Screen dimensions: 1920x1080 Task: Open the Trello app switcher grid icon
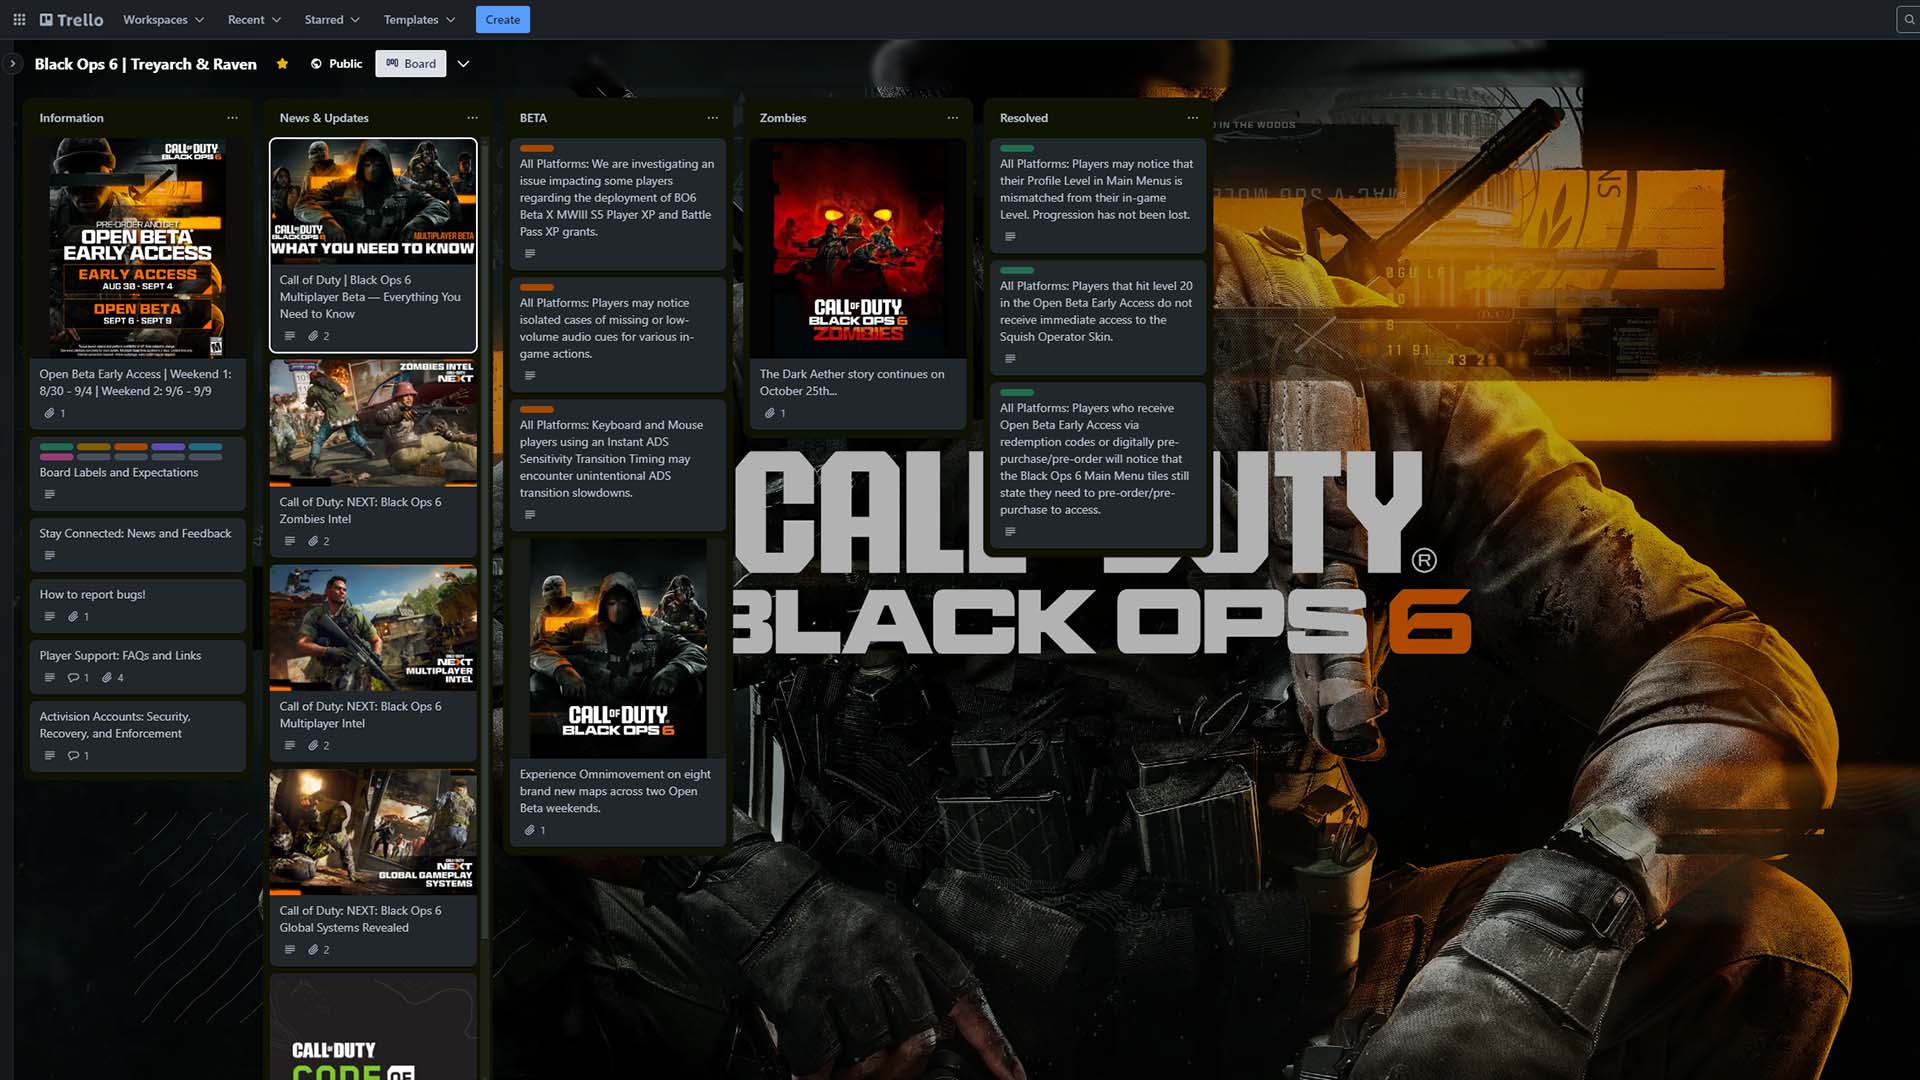[x=18, y=19]
